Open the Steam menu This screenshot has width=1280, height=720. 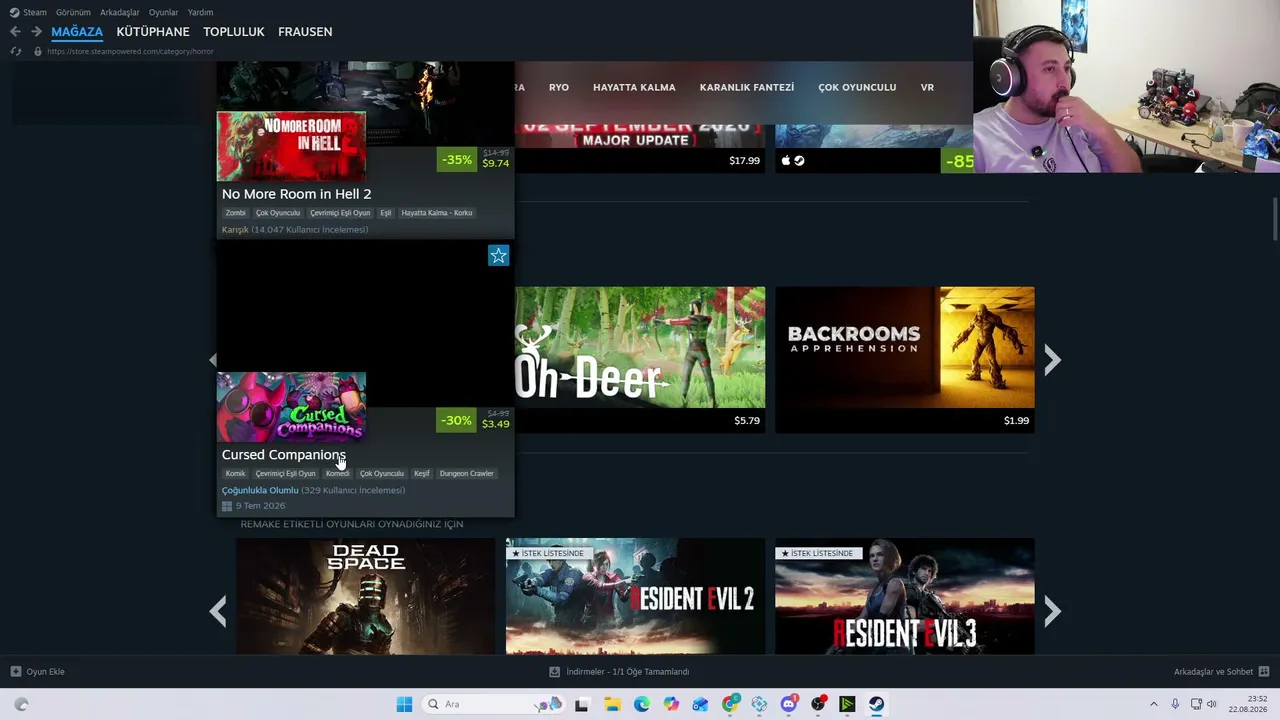coord(28,12)
